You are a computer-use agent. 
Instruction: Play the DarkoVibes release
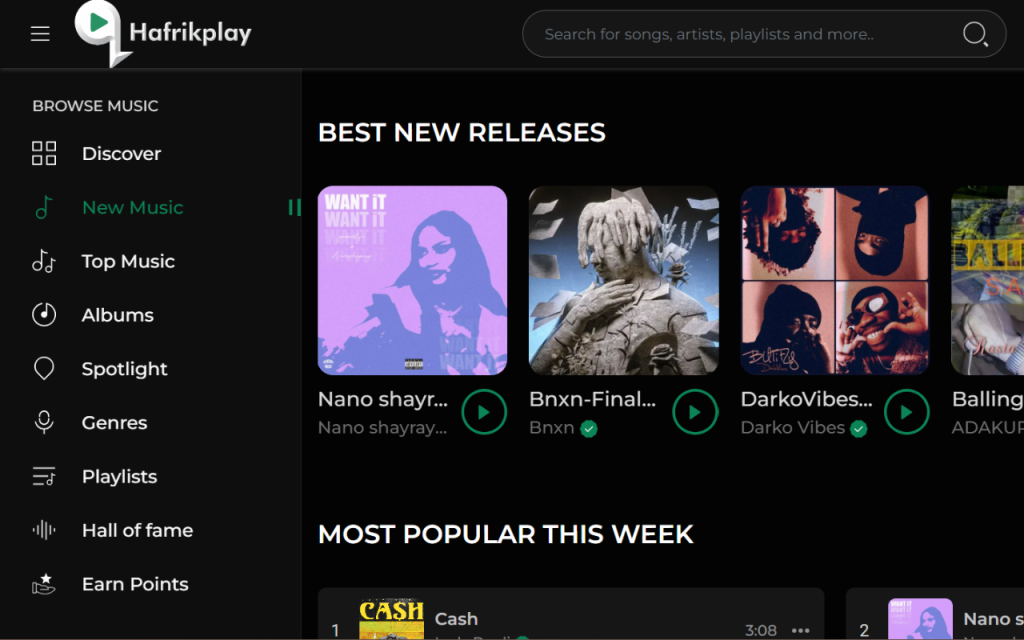(906, 412)
